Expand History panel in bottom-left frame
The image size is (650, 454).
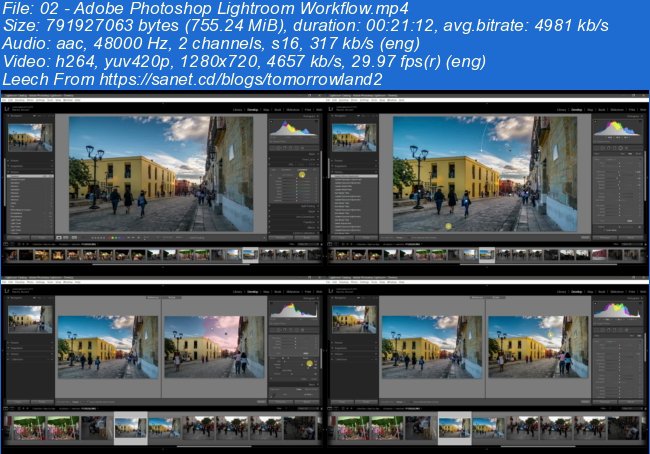30,354
